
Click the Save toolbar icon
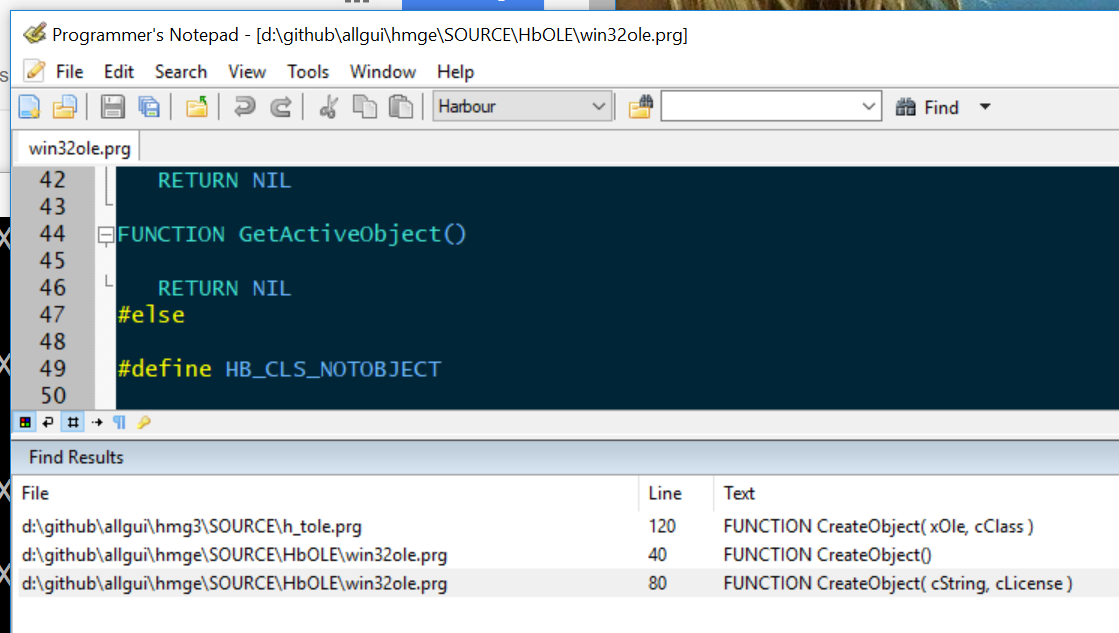[112, 107]
